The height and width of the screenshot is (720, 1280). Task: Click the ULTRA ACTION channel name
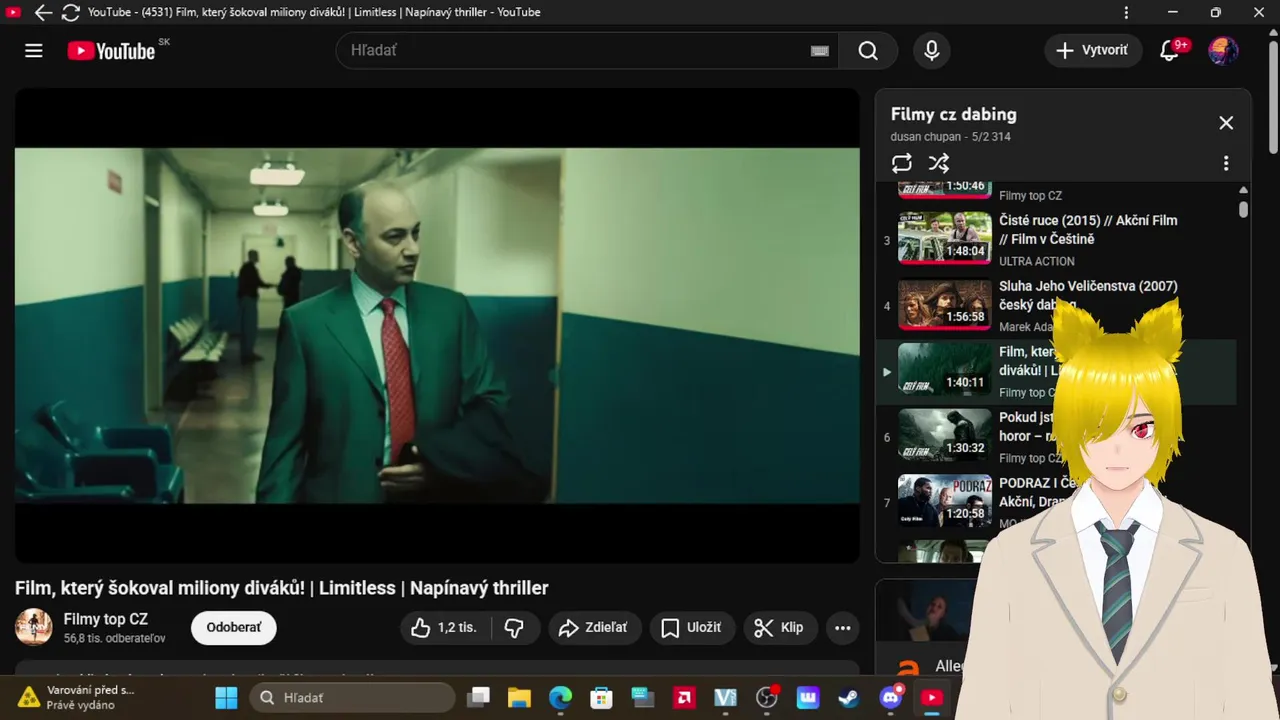(1037, 261)
